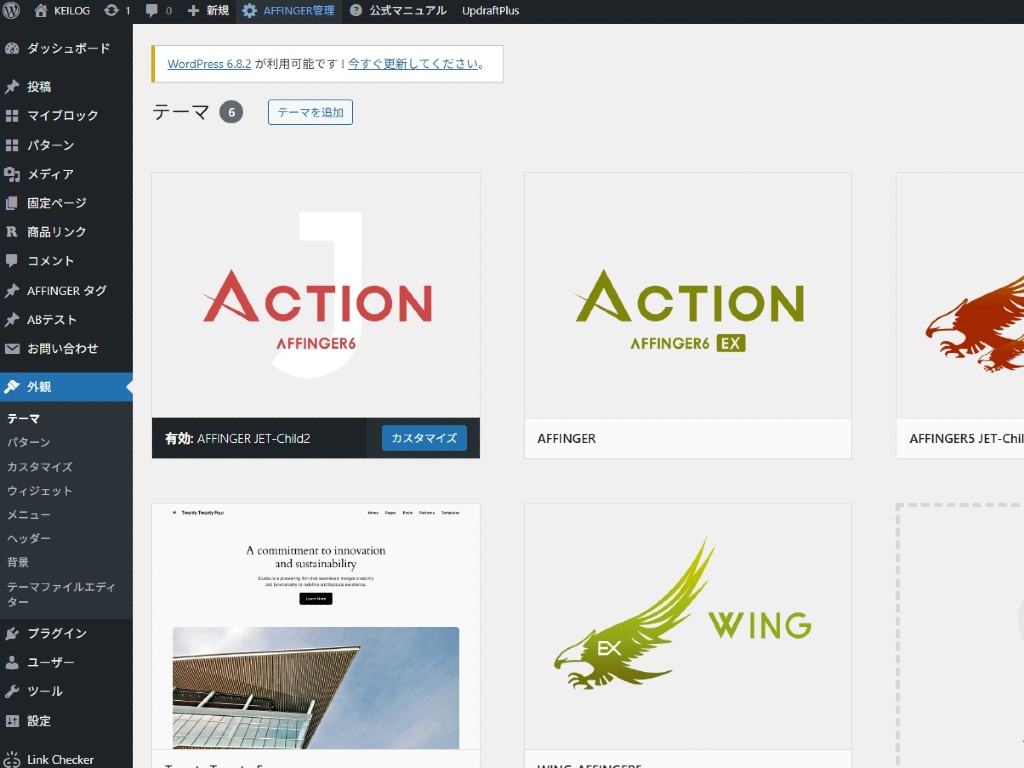Click the AFFINGER theme name label
This screenshot has width=1024, height=768.
pyautogui.click(x=567, y=439)
